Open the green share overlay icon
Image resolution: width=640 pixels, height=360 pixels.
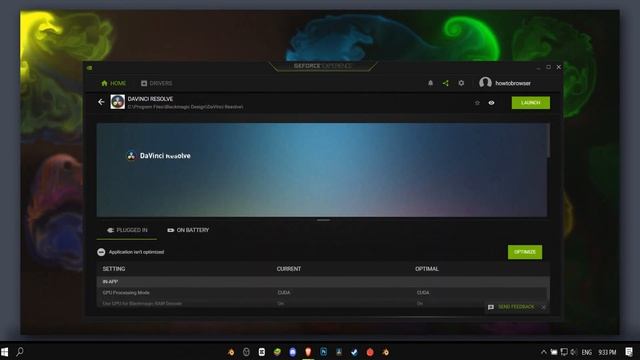click(445, 83)
